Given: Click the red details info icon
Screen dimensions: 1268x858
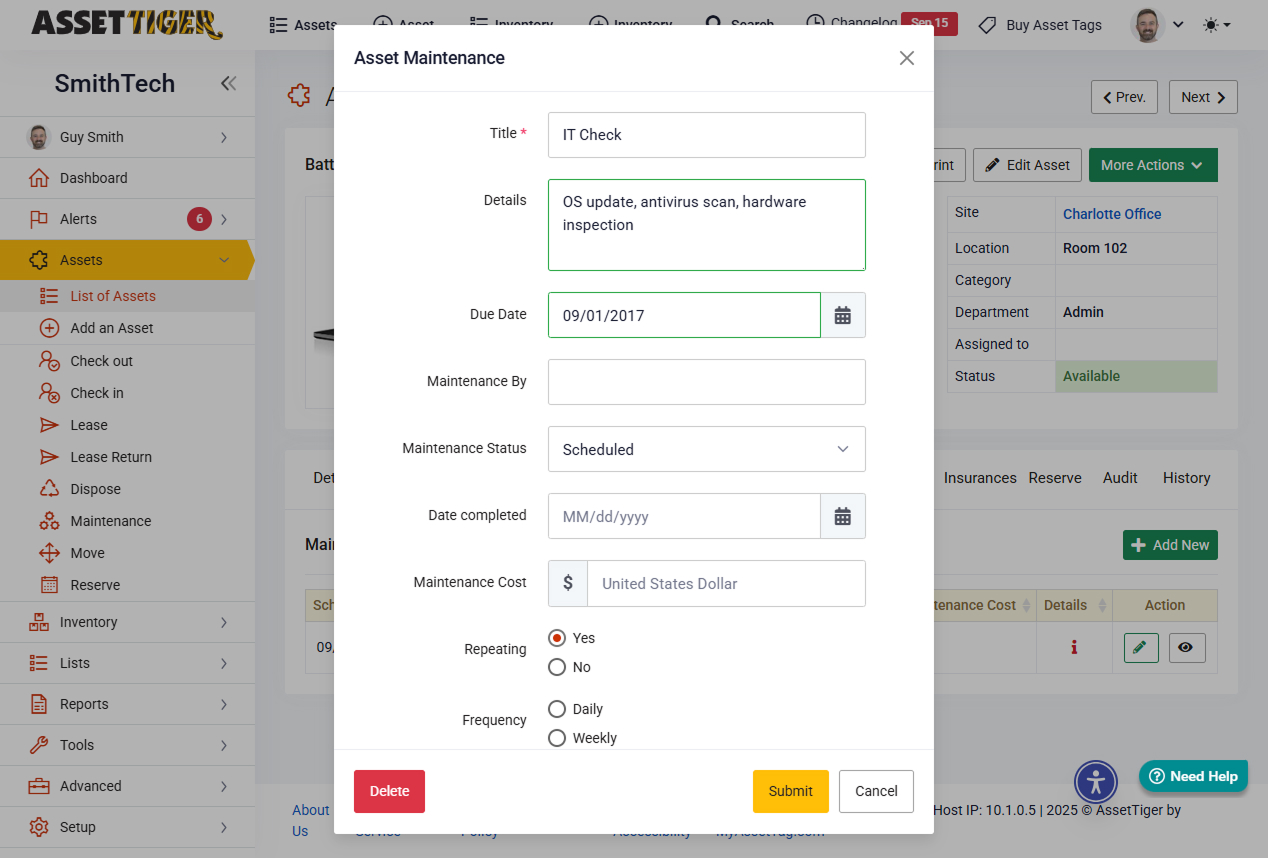Looking at the screenshot, I should 1074,648.
